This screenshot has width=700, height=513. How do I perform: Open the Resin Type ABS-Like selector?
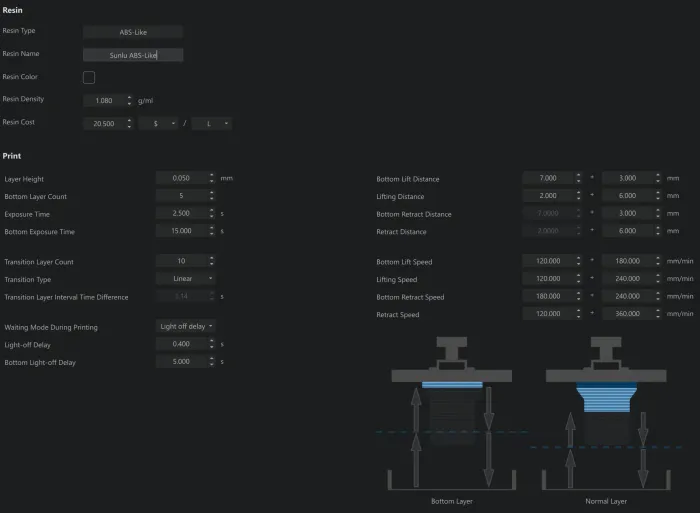(133, 32)
